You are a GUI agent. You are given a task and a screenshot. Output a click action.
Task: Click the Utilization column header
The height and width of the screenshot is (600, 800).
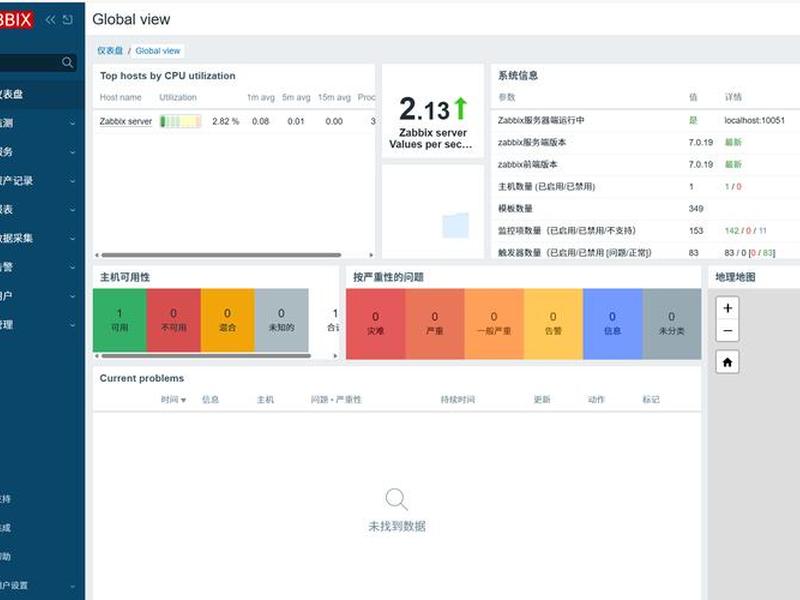[x=178, y=97]
